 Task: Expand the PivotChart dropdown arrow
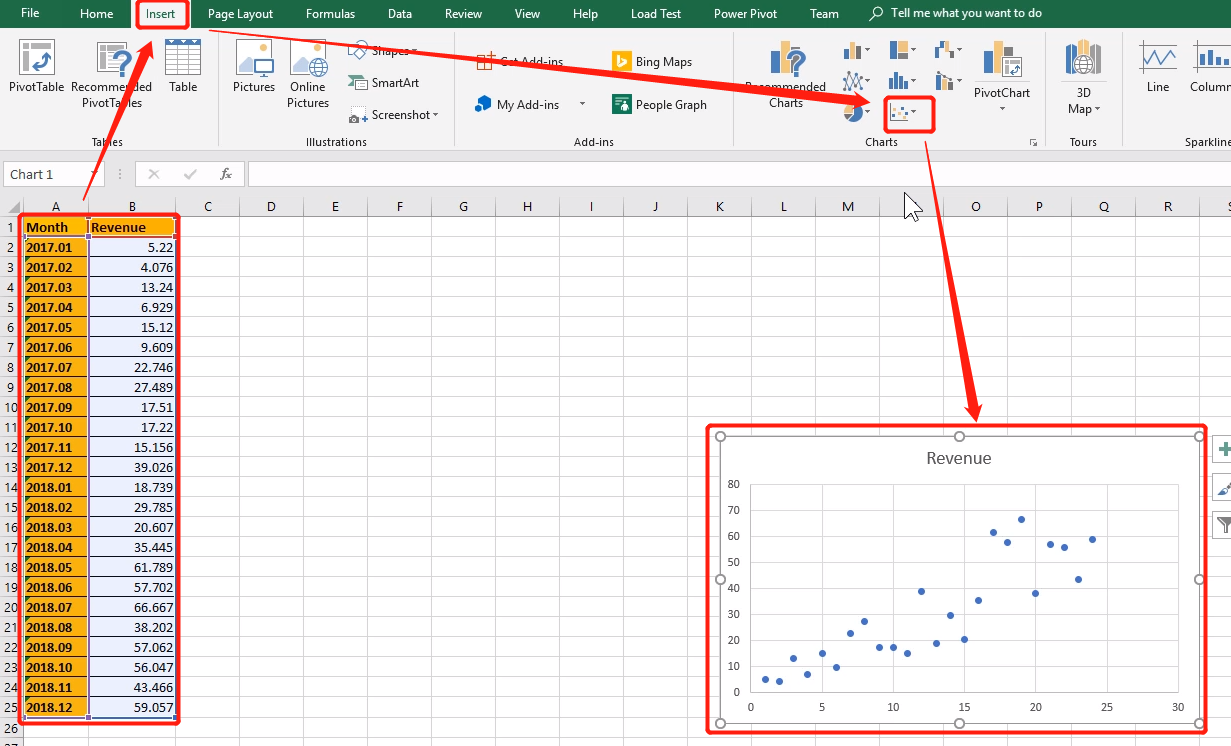pyautogui.click(x=1002, y=109)
